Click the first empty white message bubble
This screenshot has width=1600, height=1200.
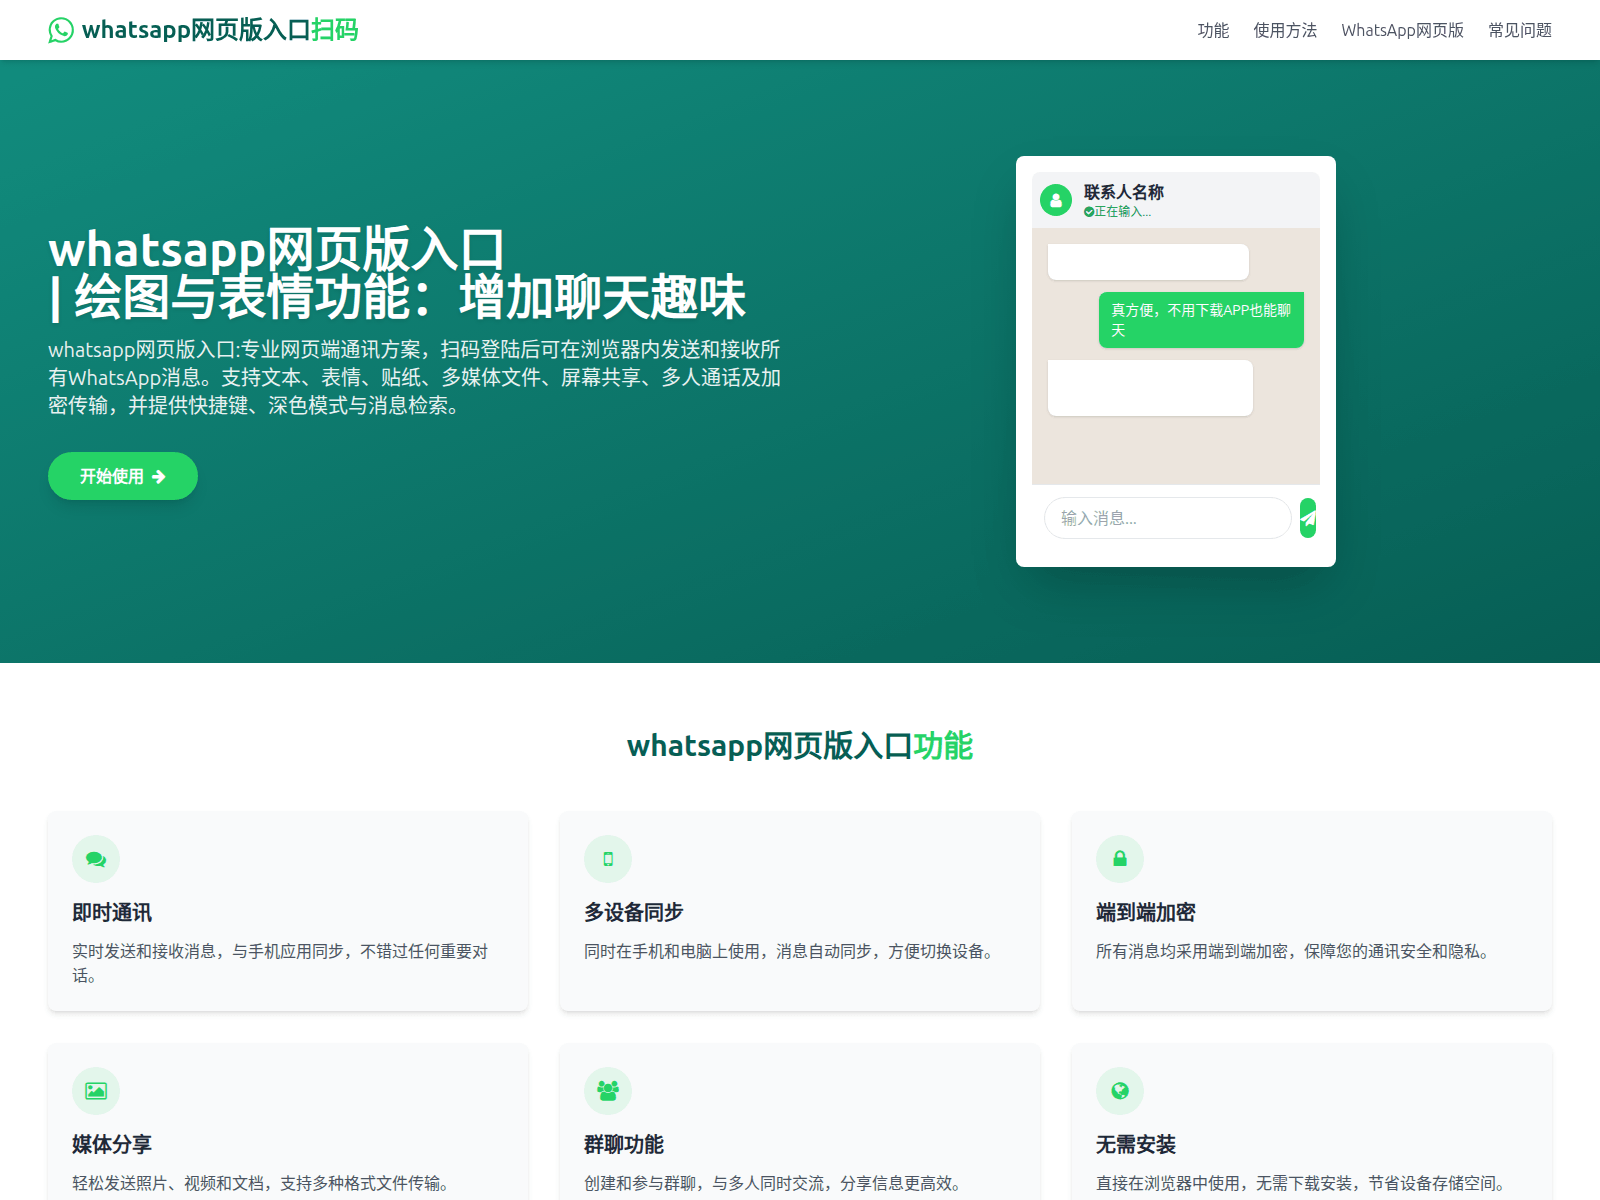coord(1148,262)
